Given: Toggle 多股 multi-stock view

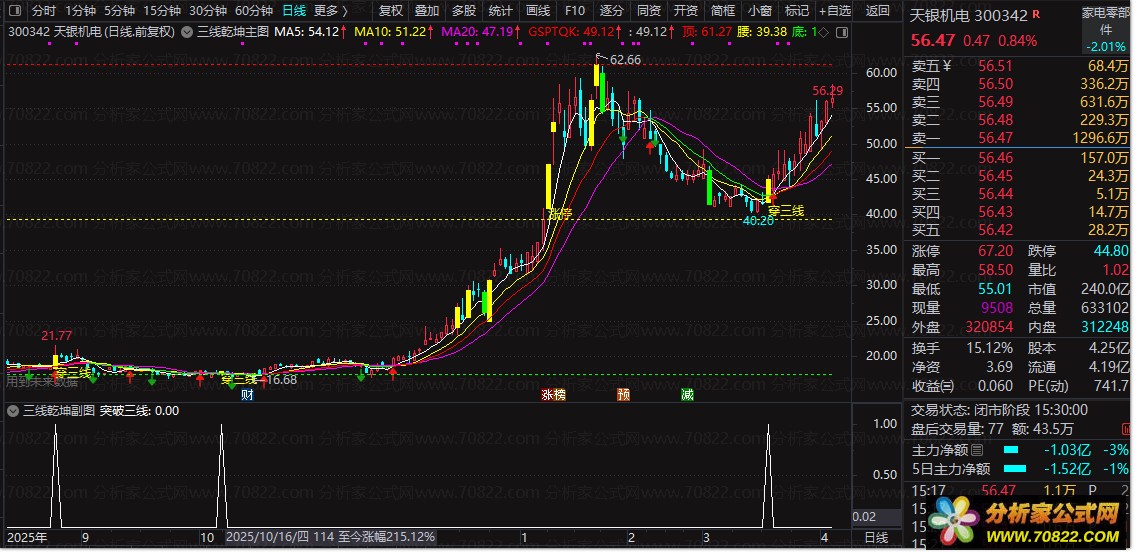Looking at the screenshot, I should 464,11.
